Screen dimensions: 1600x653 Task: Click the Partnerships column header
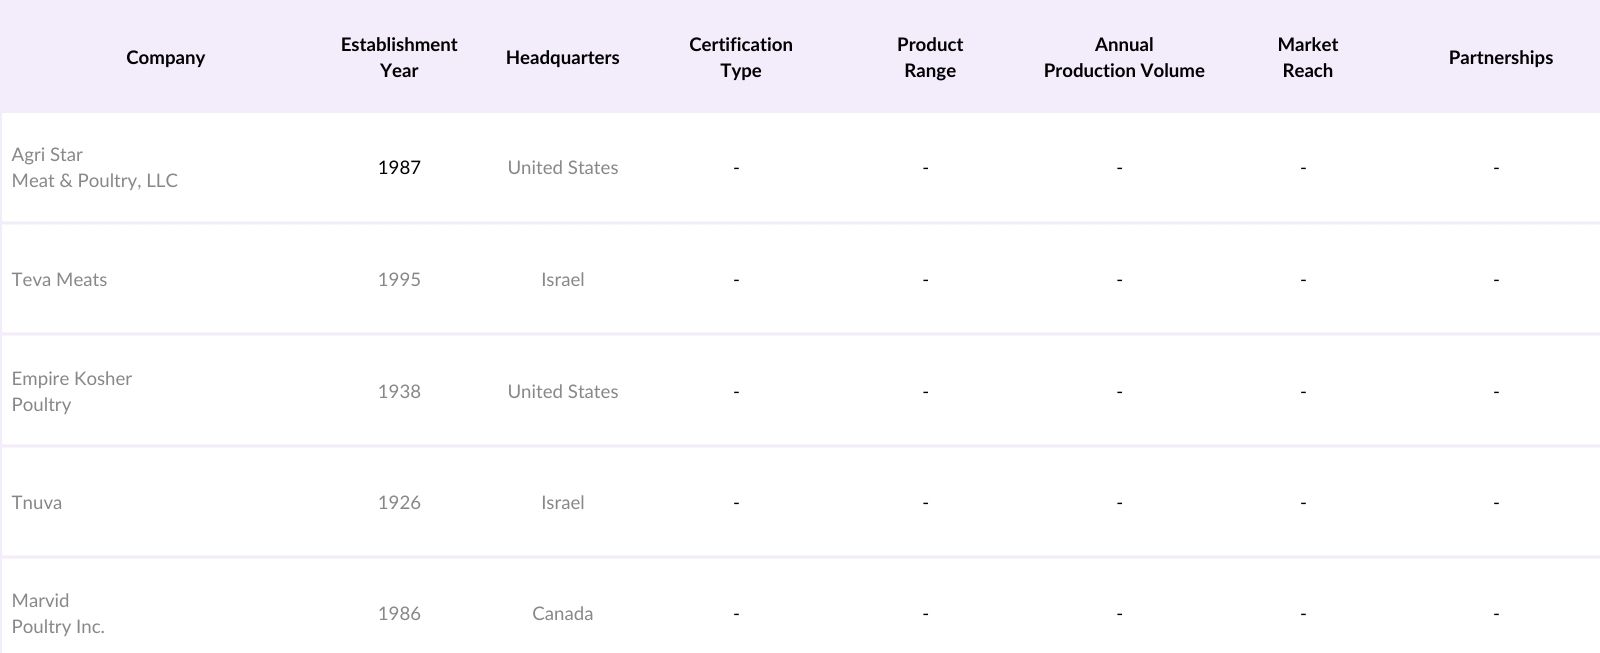pyautogui.click(x=1500, y=57)
